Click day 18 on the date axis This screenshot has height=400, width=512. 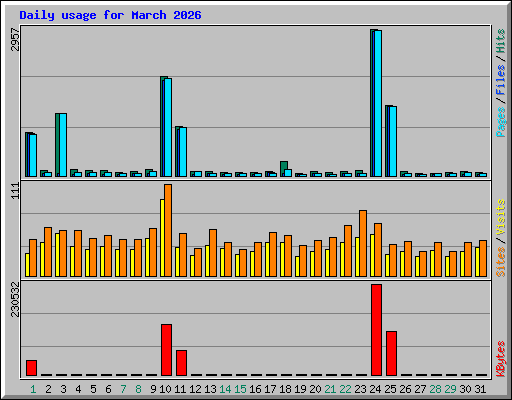[x=285, y=389]
